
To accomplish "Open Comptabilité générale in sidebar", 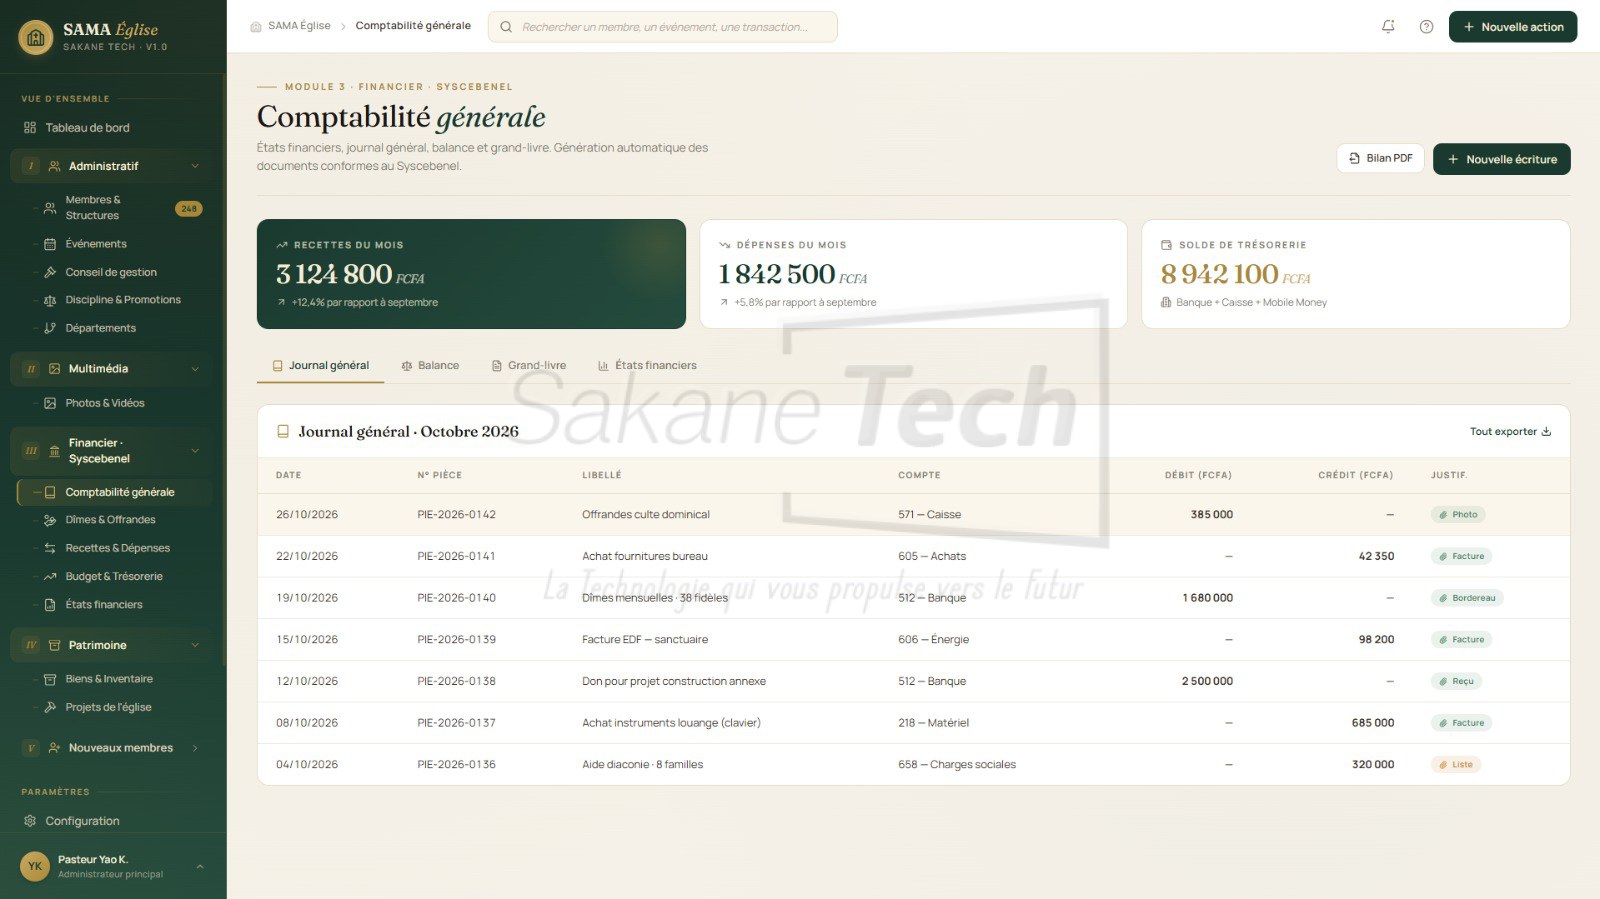I will pos(114,492).
